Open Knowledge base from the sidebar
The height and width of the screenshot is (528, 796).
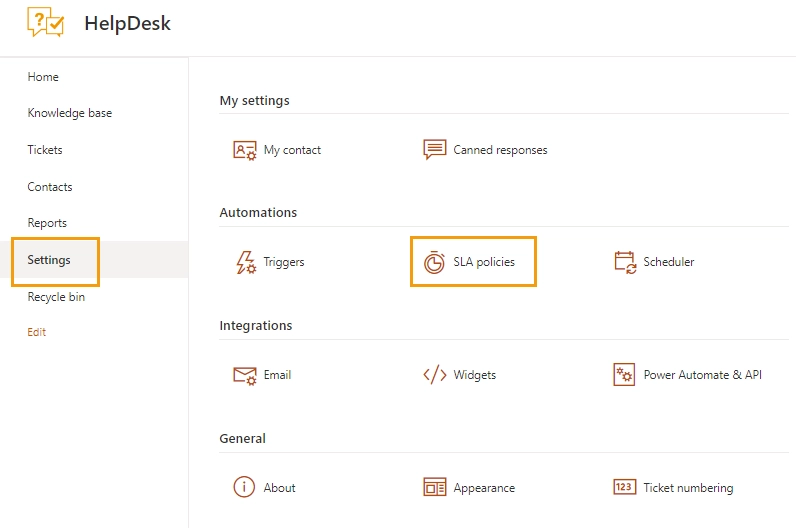pos(70,113)
